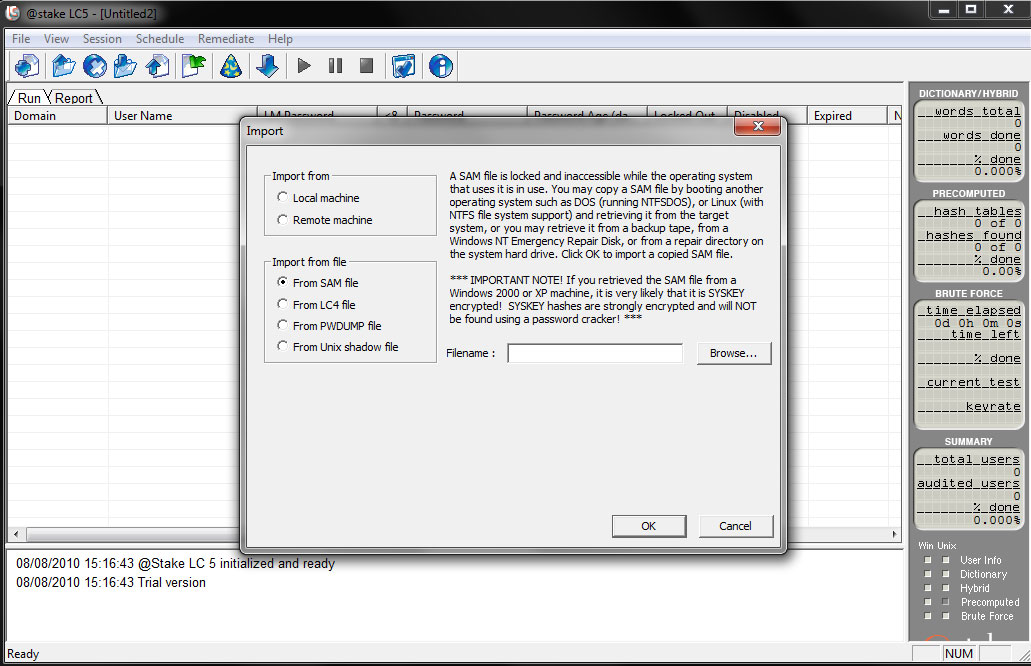This screenshot has height=666, width=1031.
Task: Open the Session menu
Action: 102,39
